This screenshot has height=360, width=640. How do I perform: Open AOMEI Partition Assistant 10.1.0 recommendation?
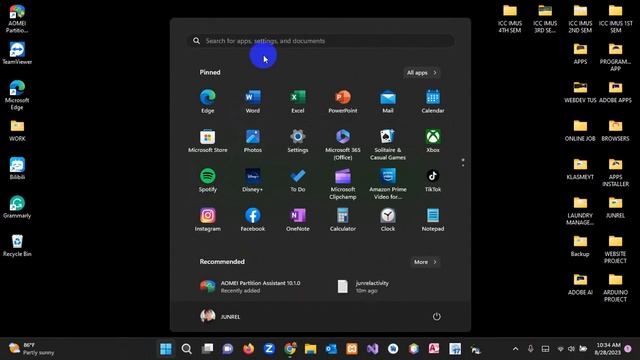click(251, 287)
